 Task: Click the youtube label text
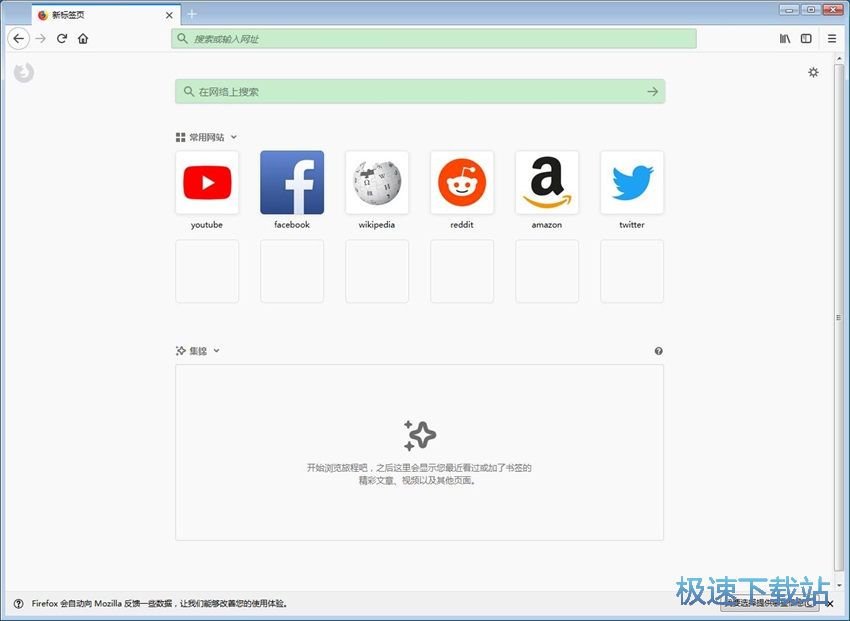coord(207,225)
